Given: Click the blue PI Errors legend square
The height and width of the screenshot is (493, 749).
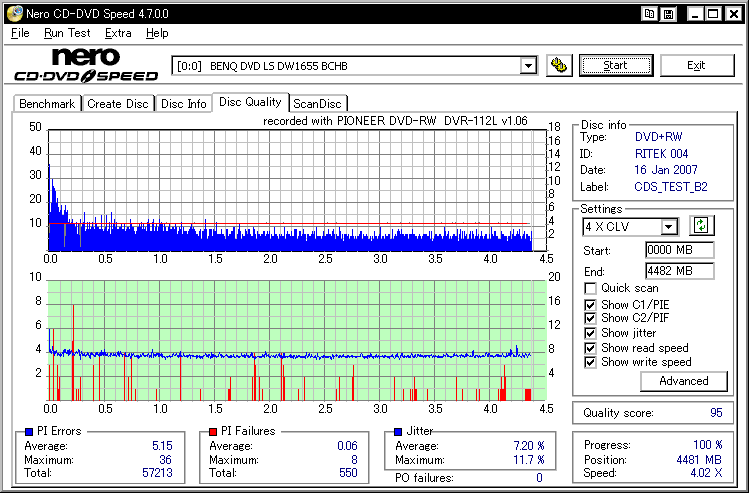Looking at the screenshot, I should pos(29,431).
